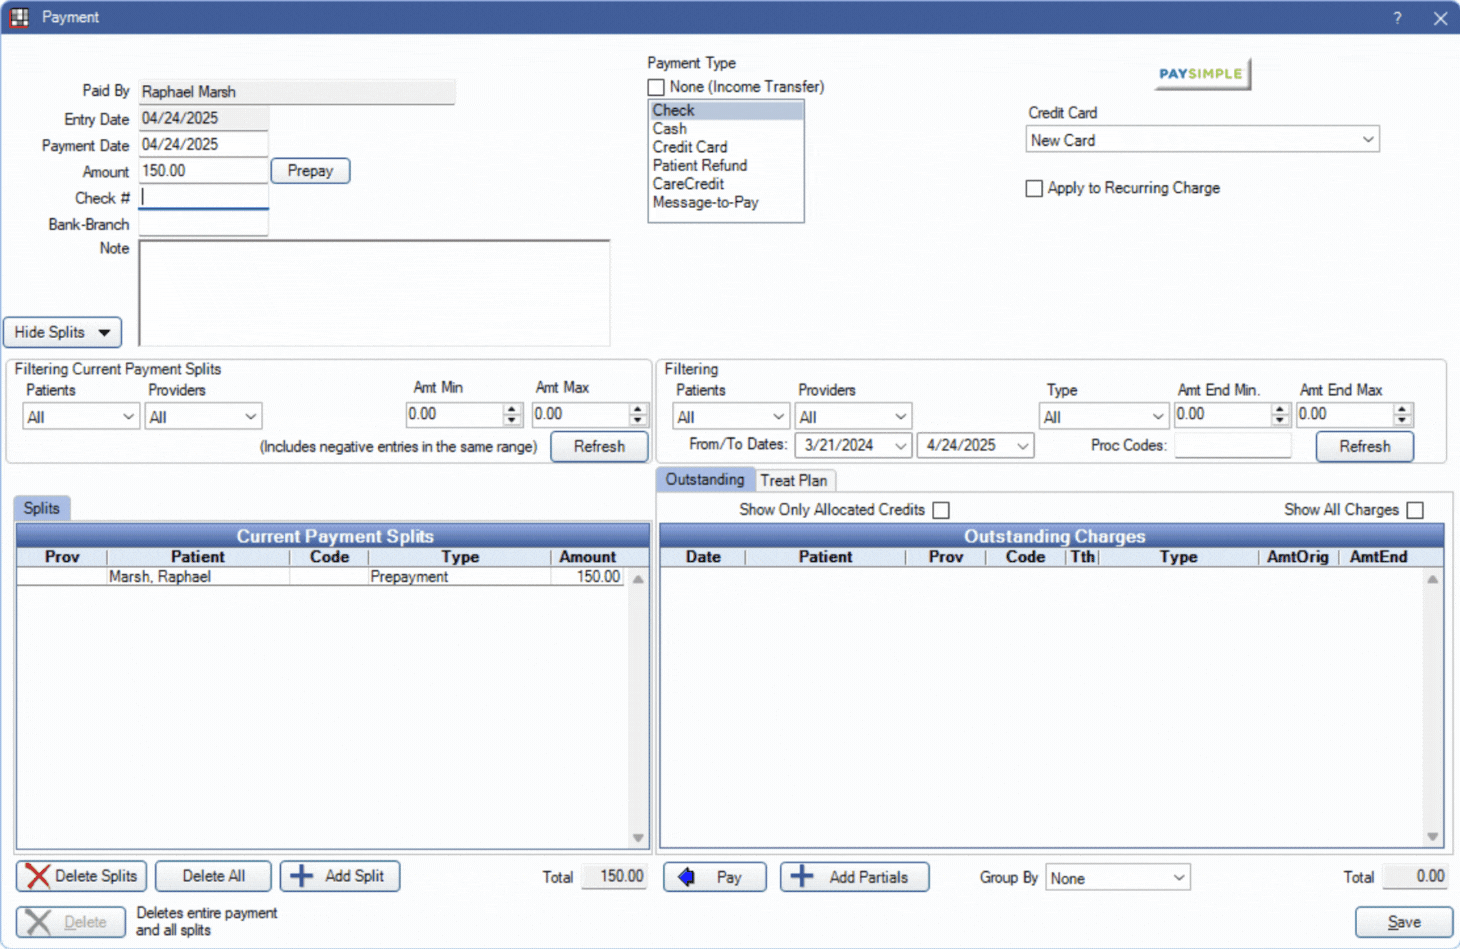Click the Prepay button

click(310, 171)
